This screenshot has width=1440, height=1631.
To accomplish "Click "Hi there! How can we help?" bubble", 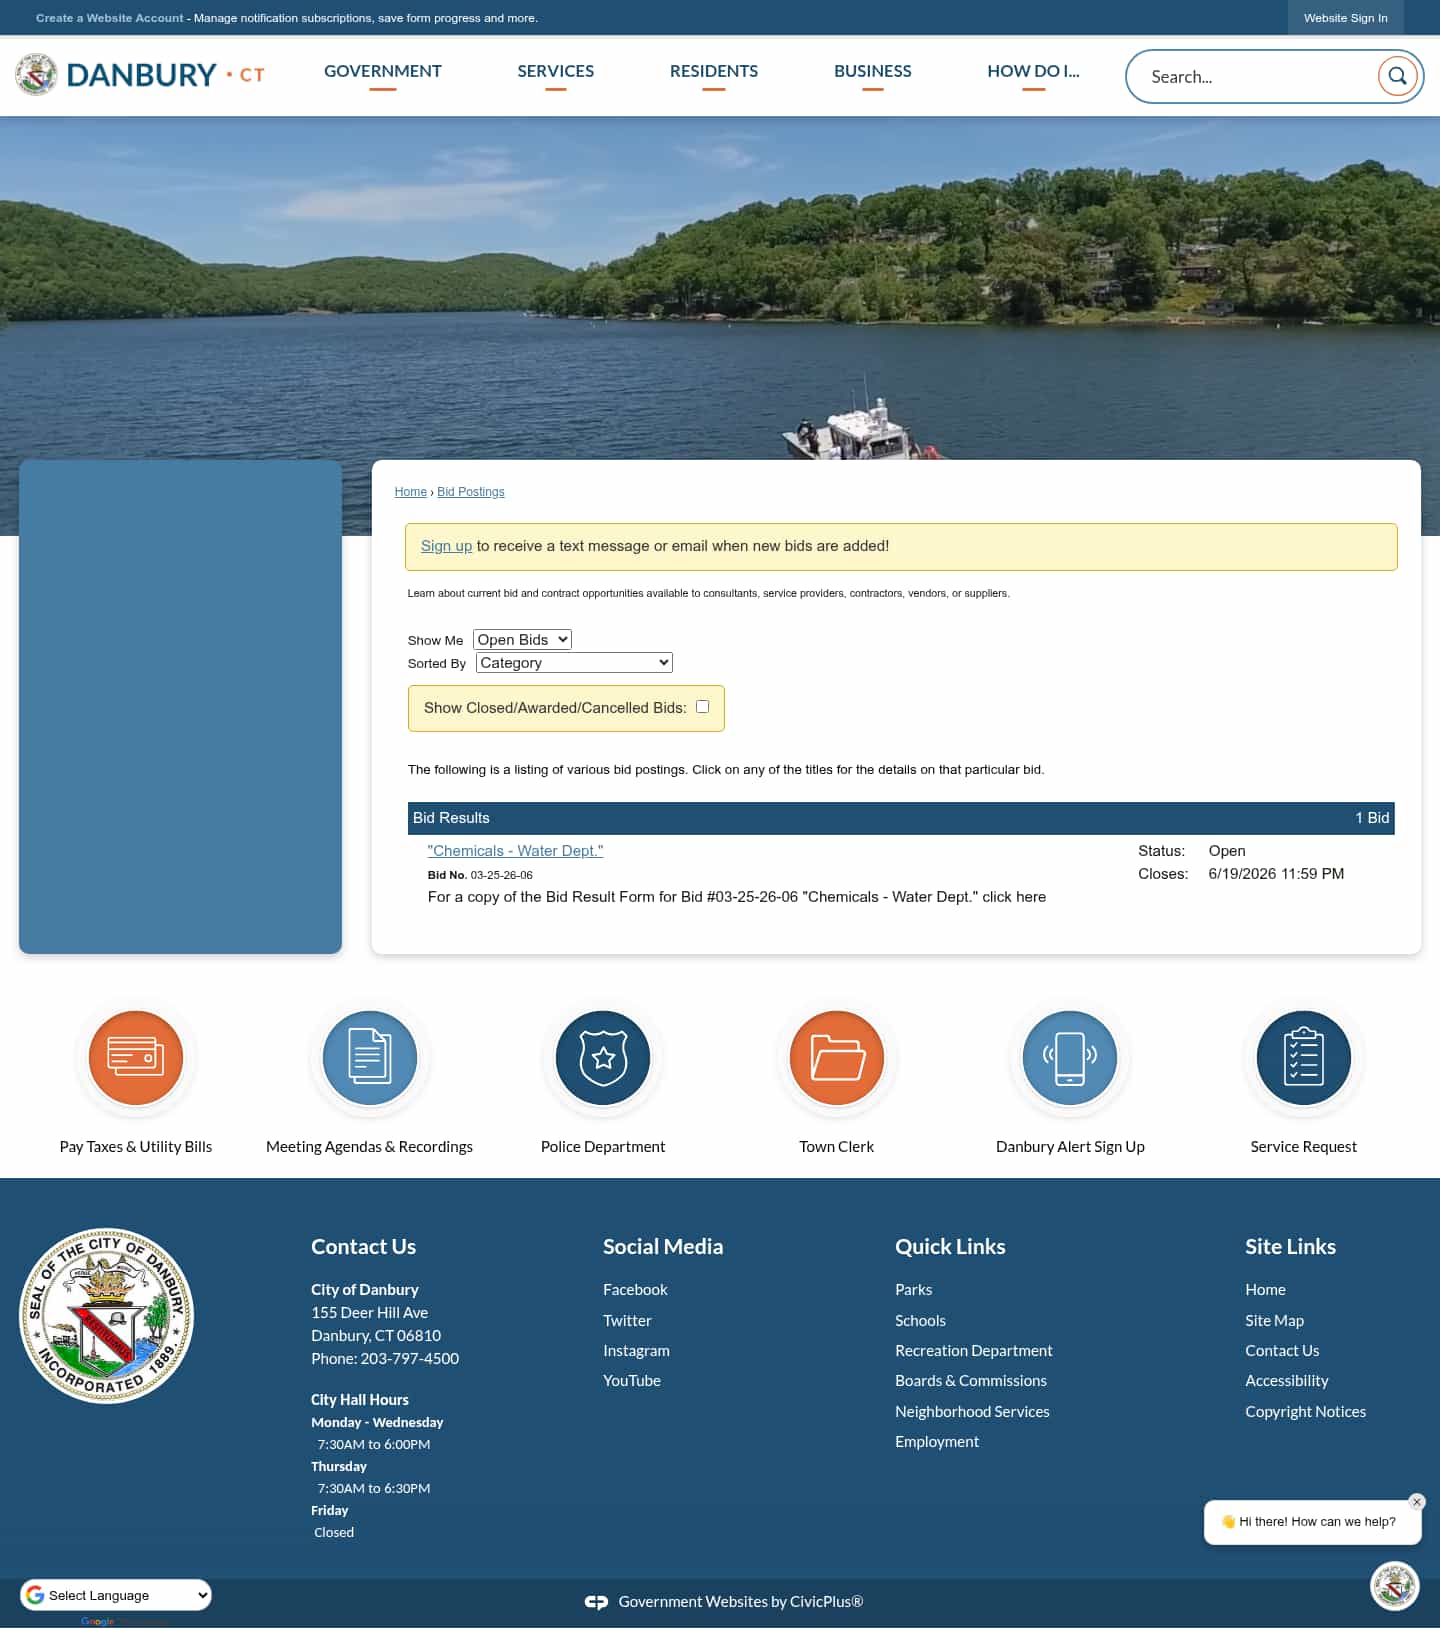I will 1312,1522.
